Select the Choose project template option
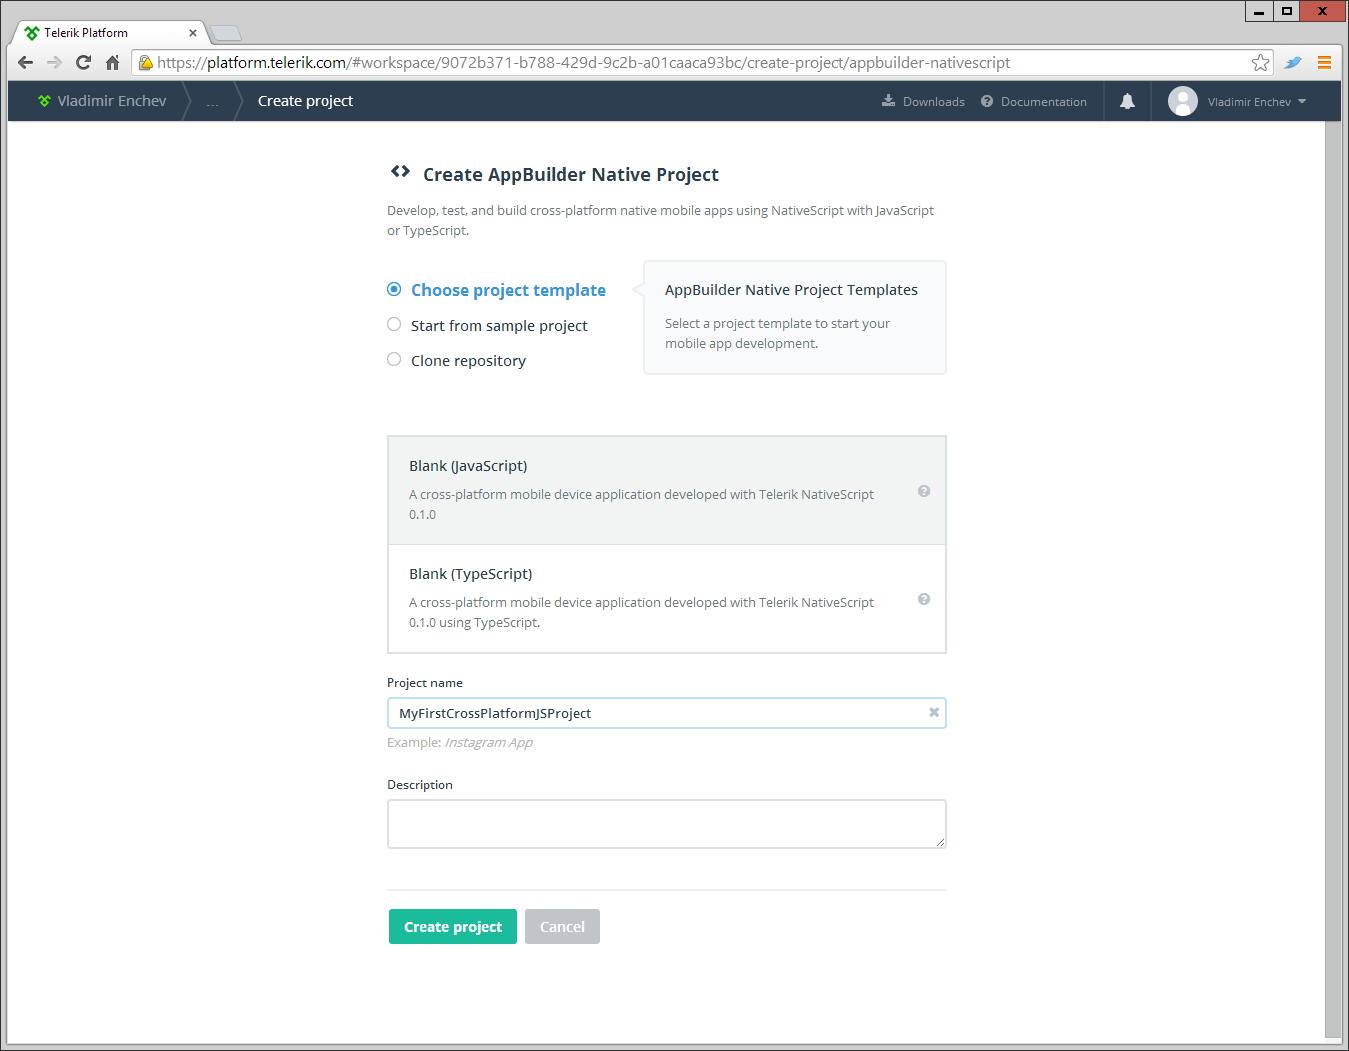The height and width of the screenshot is (1051, 1349). 394,289
